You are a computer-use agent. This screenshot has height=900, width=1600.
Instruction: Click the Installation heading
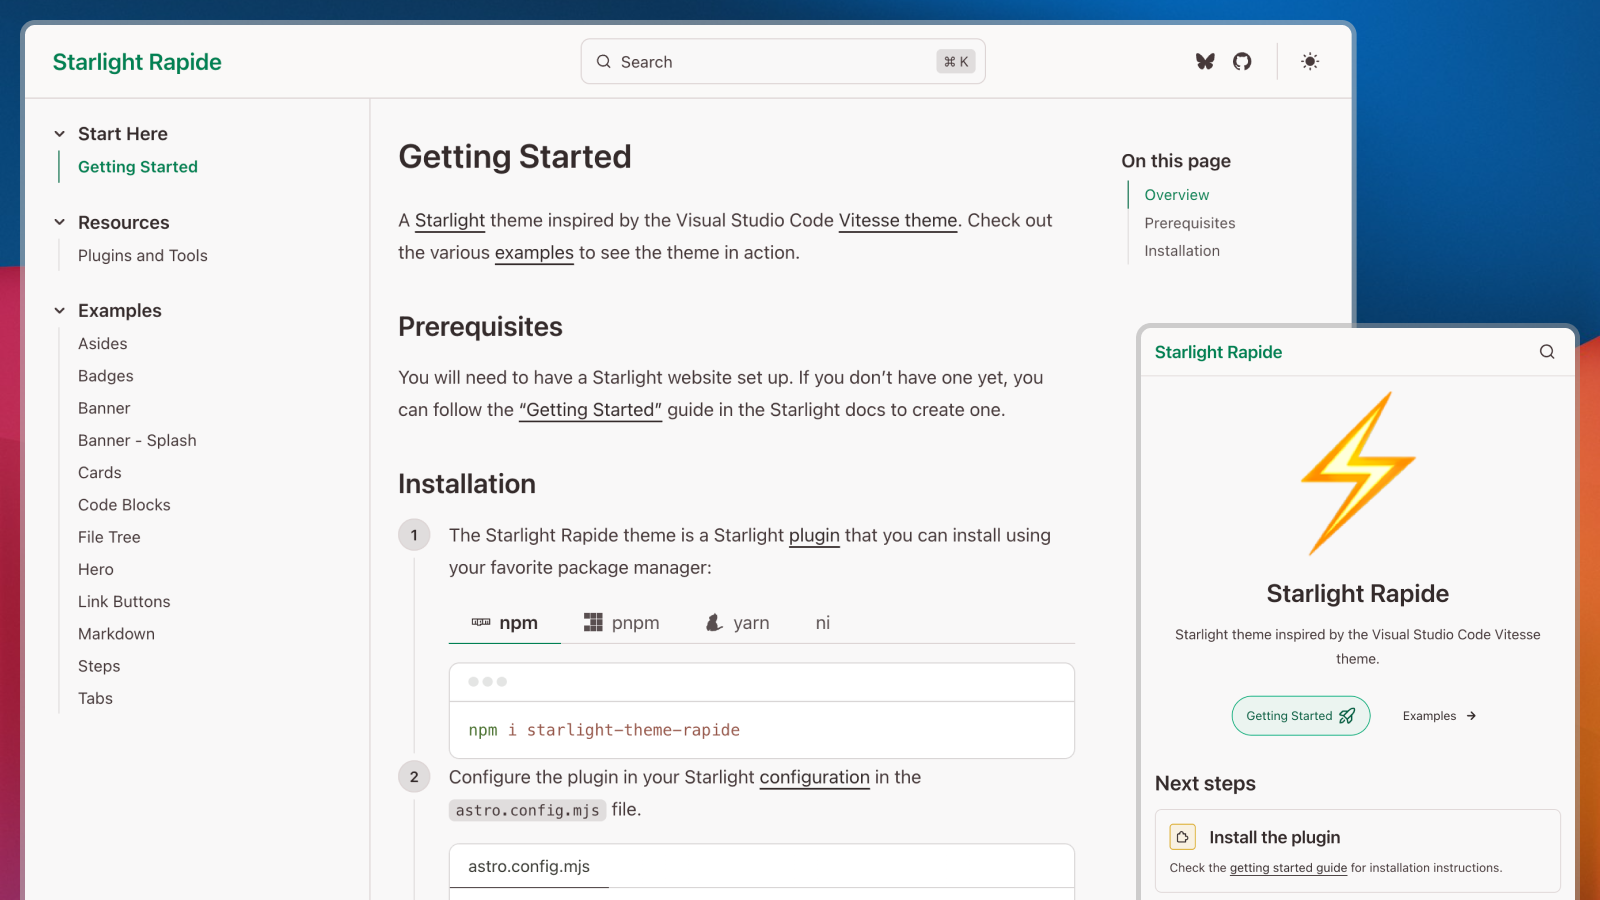467,484
